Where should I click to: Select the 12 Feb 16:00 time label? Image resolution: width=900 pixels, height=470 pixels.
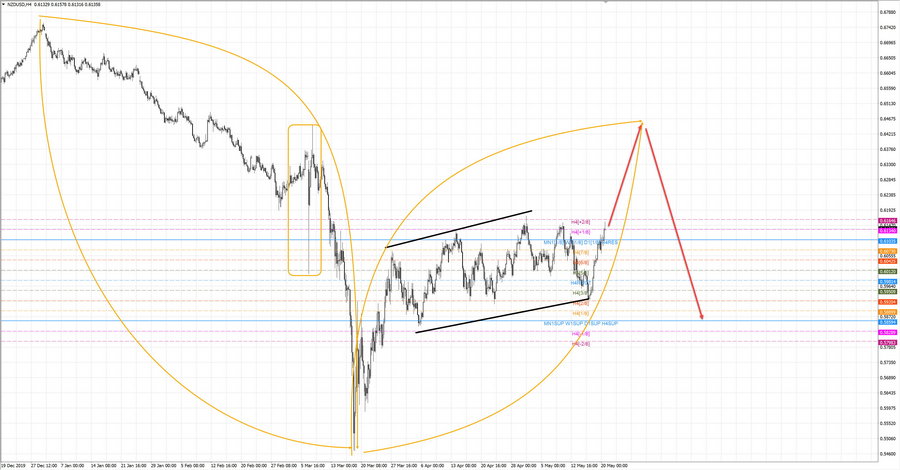coord(223,466)
